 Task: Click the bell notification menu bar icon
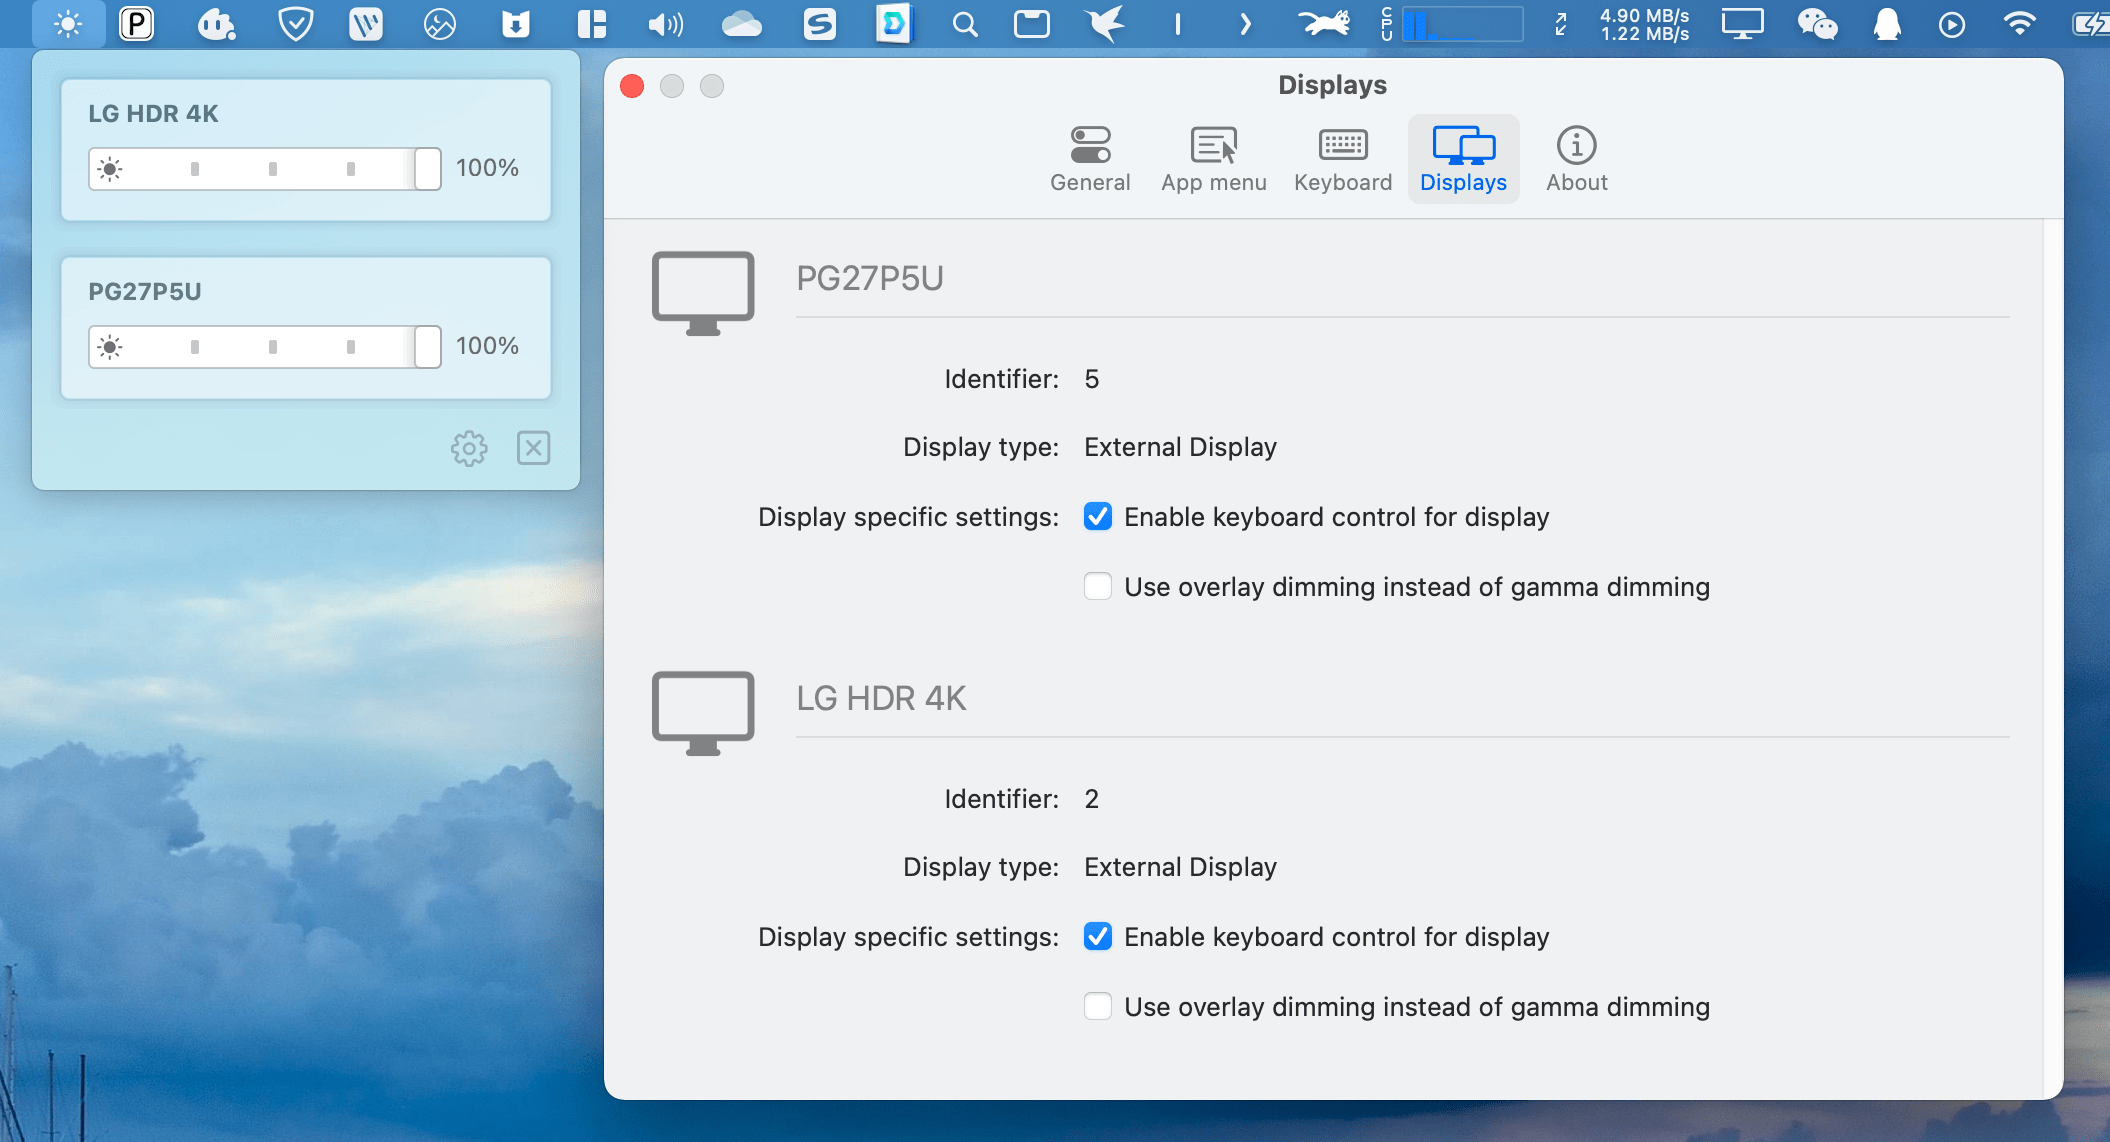coord(1887,24)
